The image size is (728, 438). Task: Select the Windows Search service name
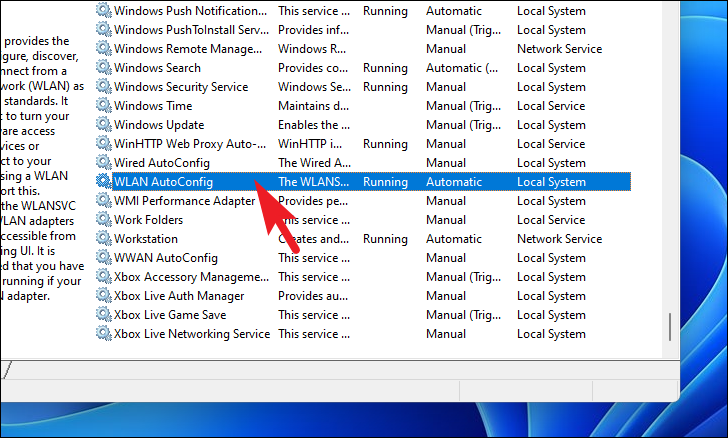tap(157, 68)
